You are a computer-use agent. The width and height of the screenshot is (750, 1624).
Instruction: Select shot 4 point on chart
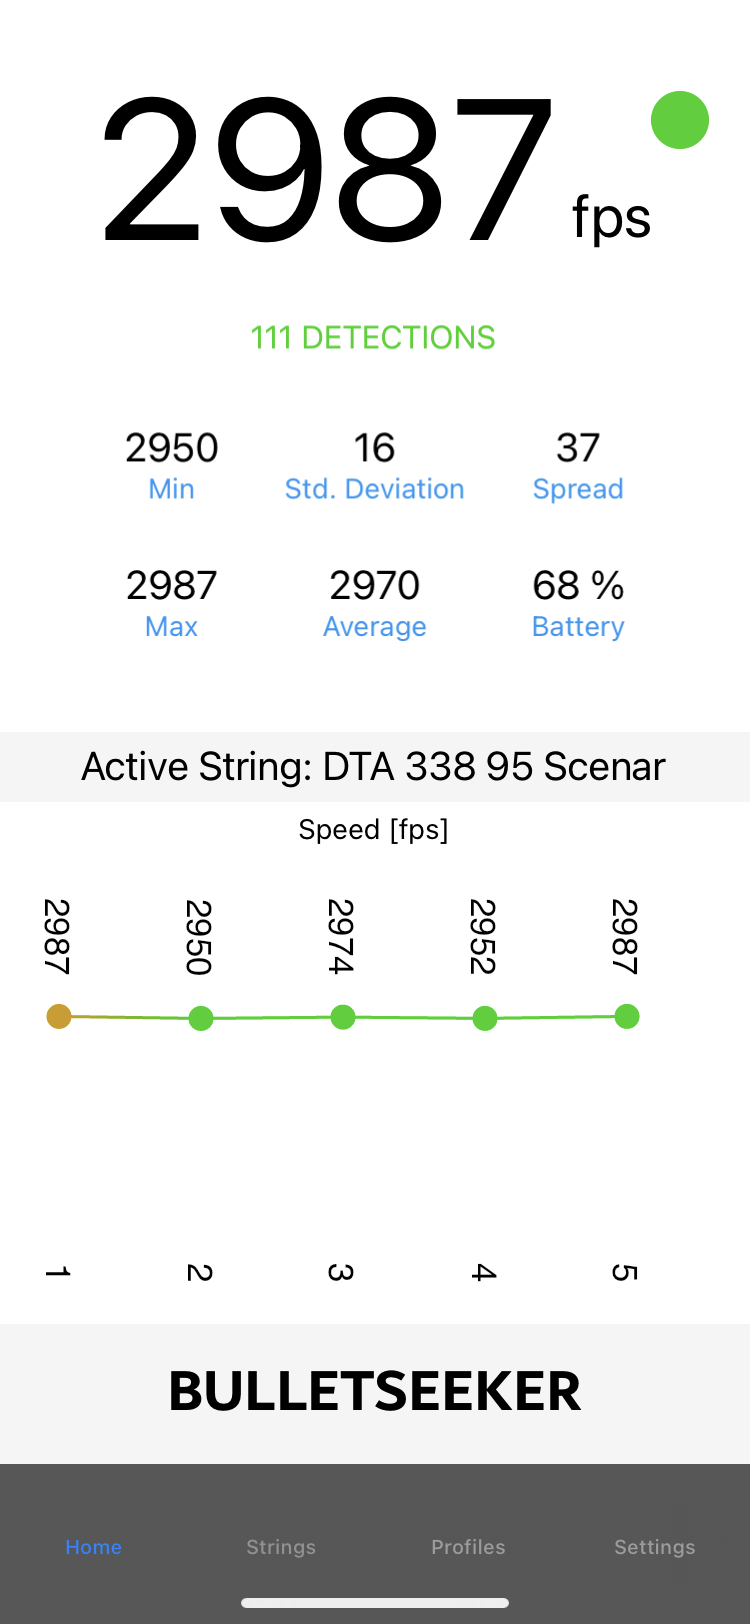click(485, 1019)
